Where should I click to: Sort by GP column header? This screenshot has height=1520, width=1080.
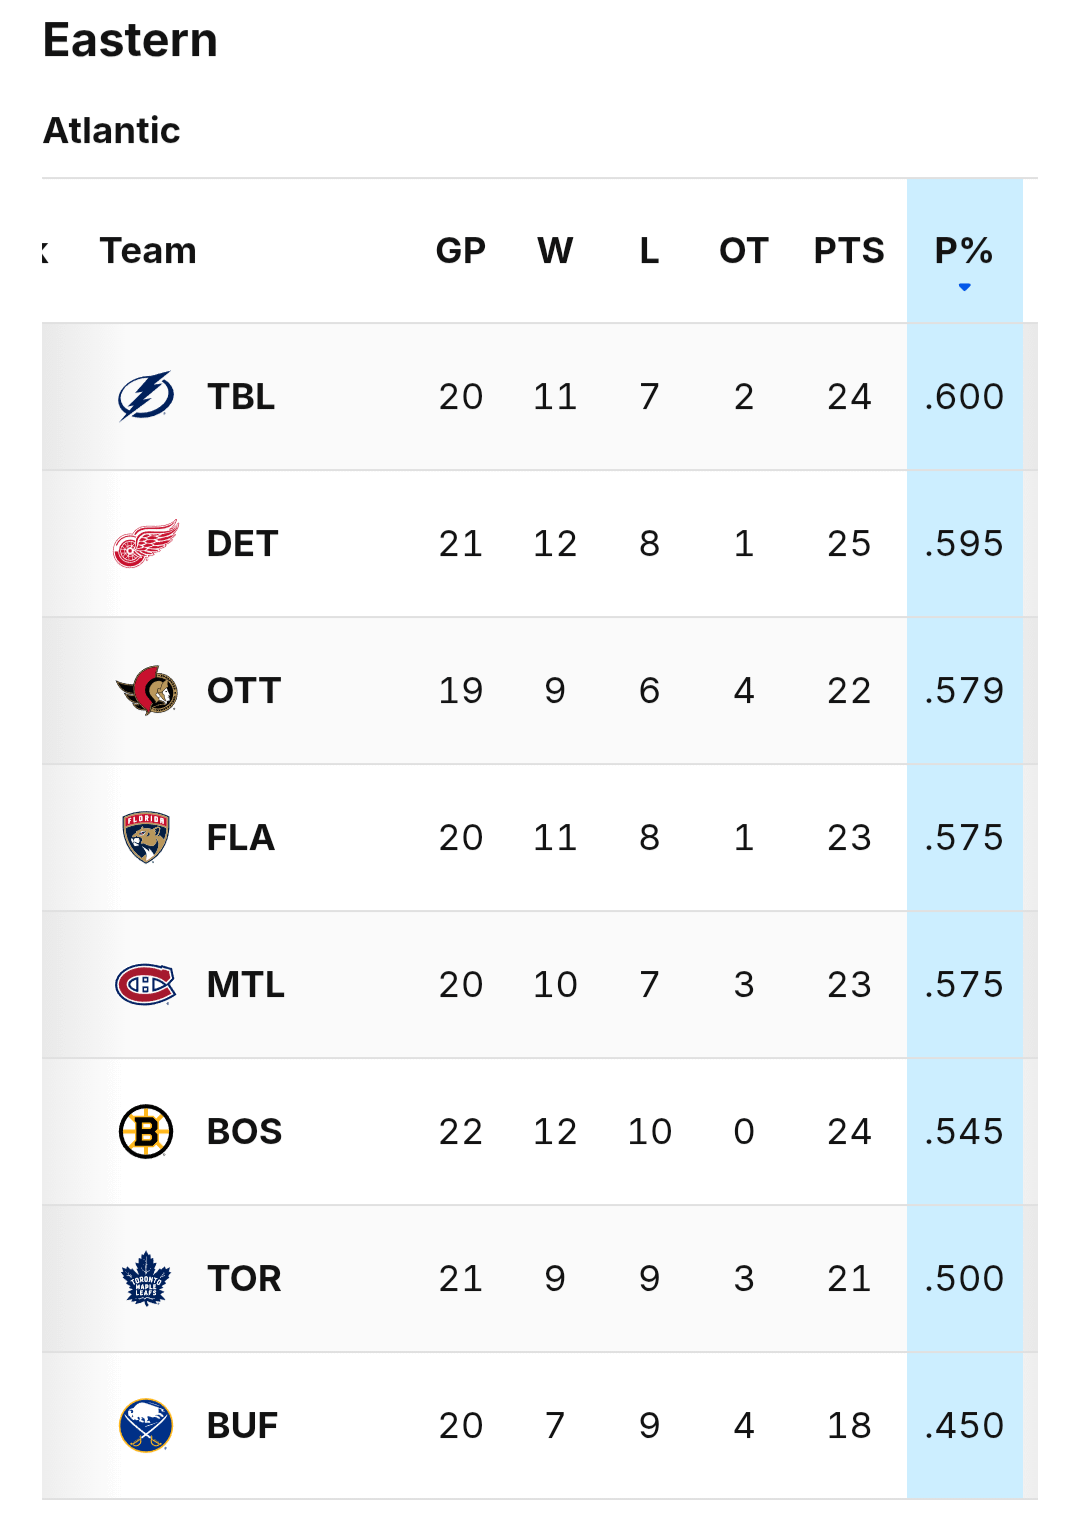[460, 250]
